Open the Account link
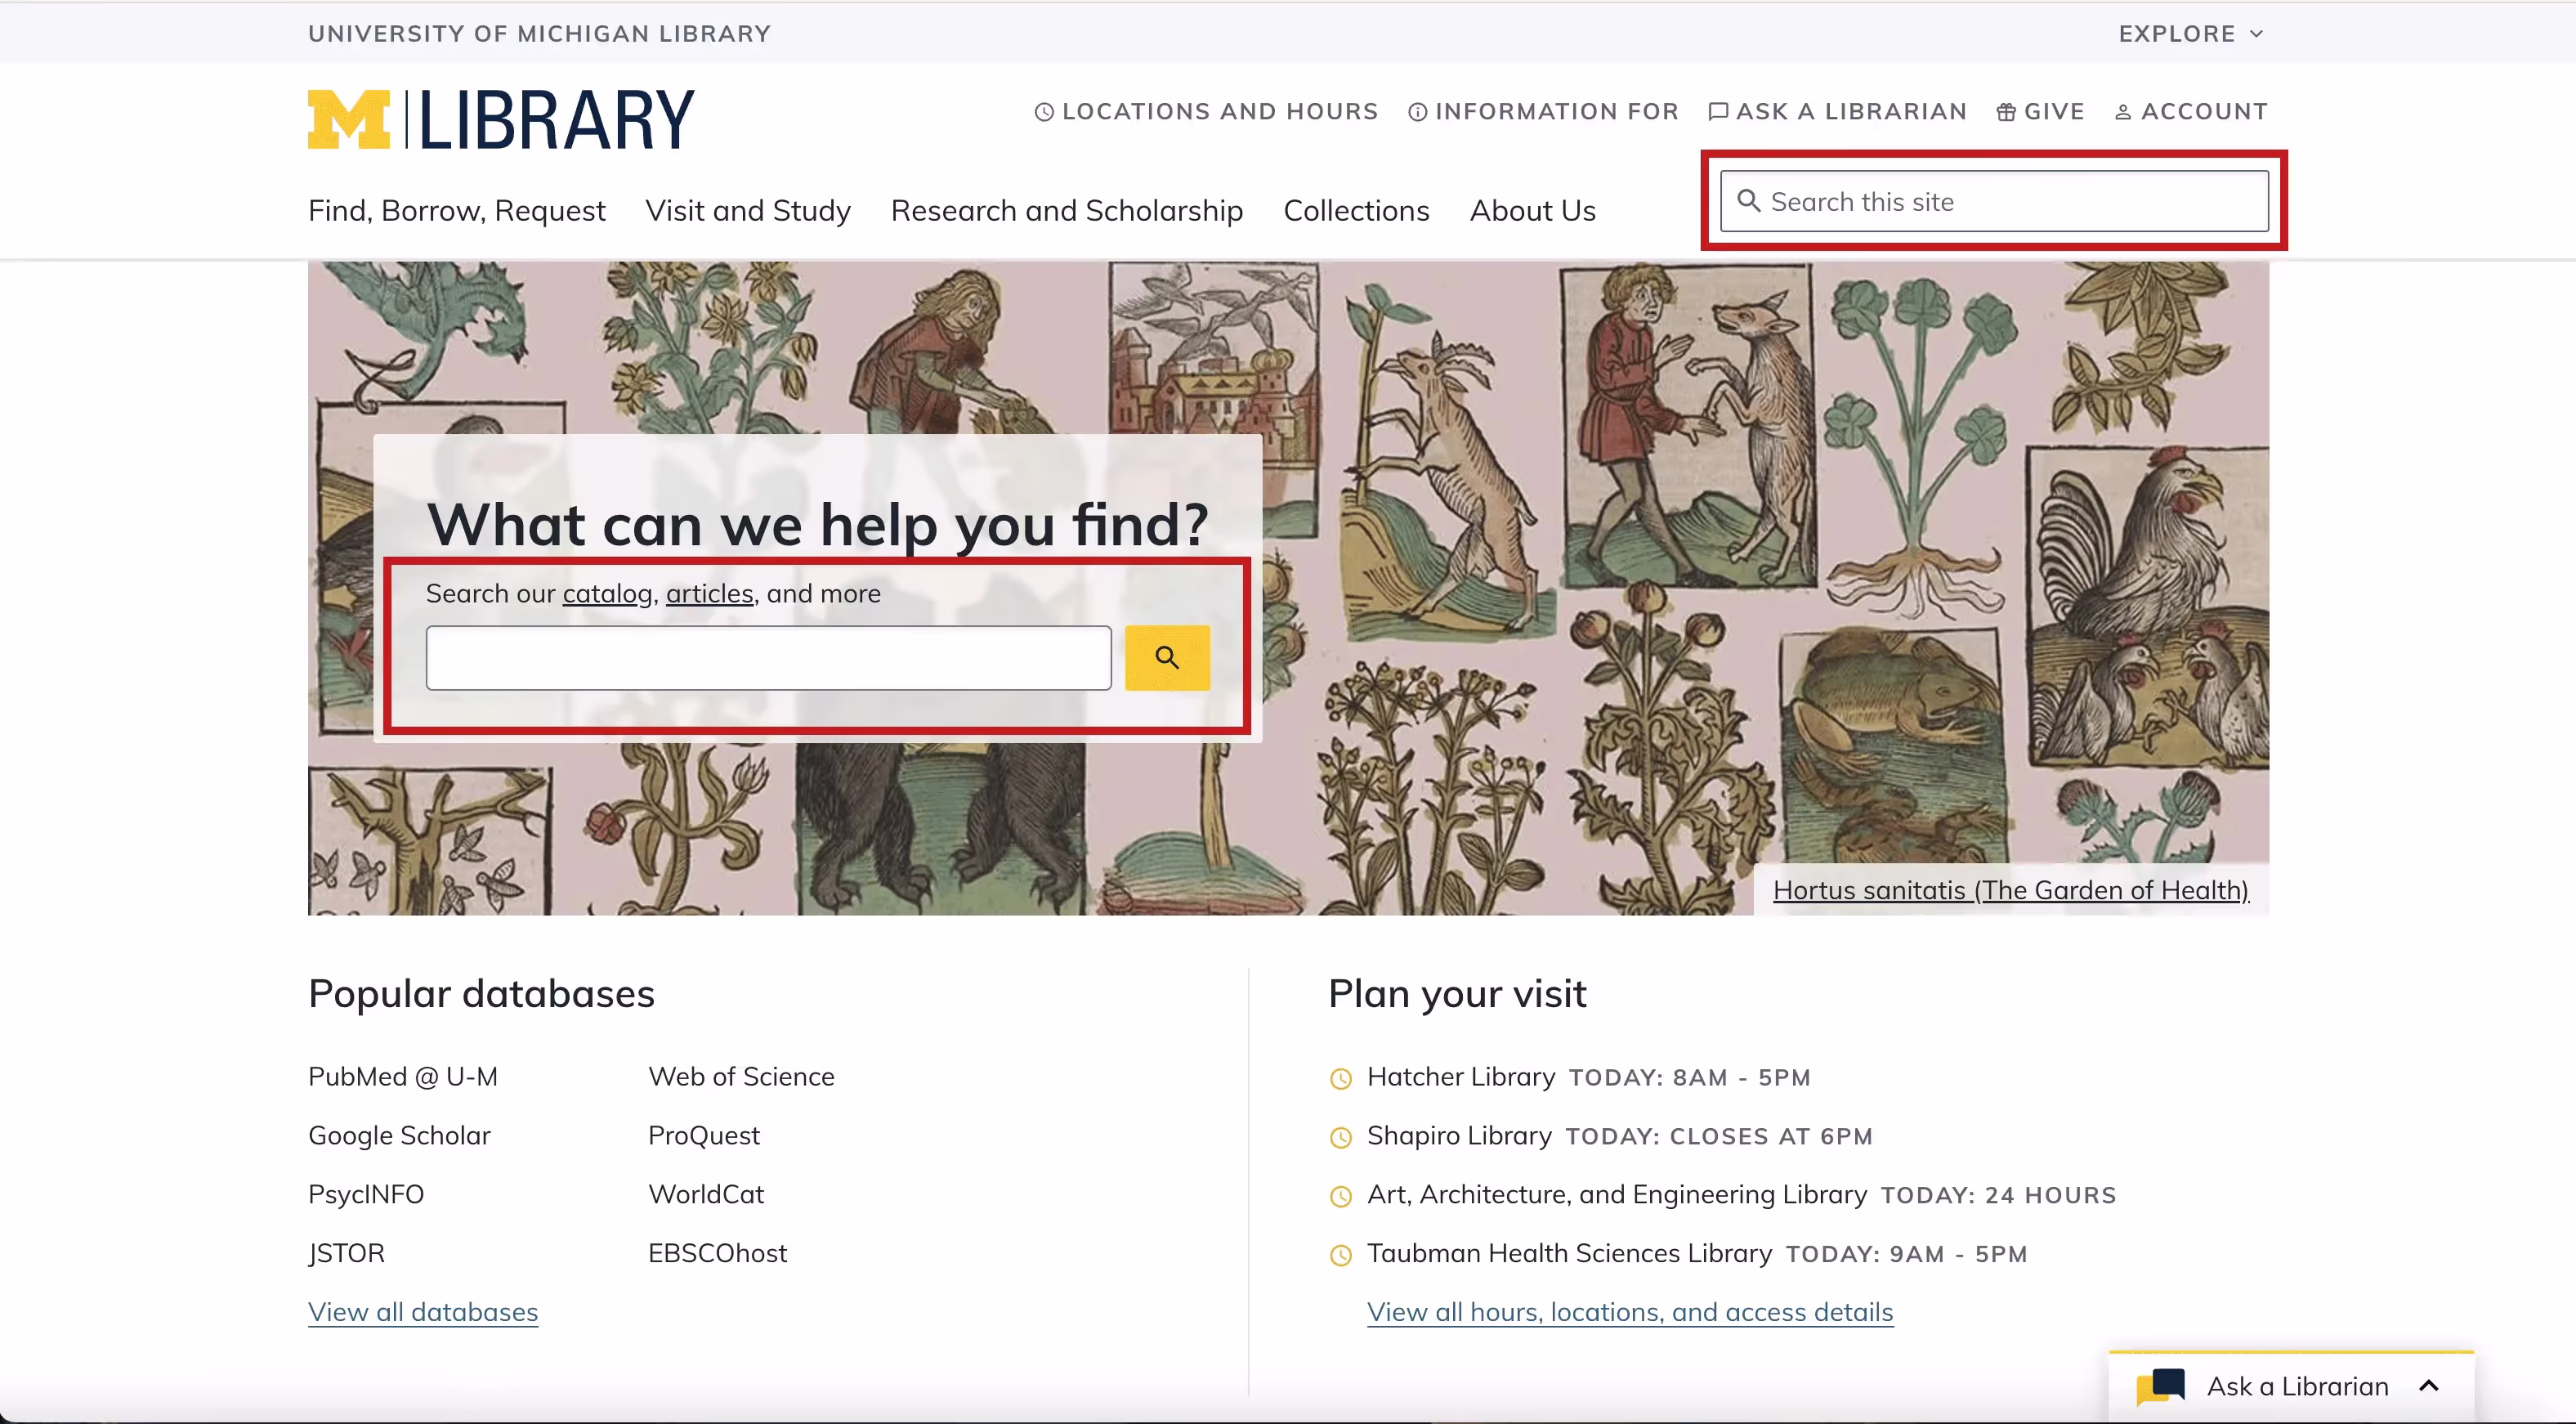 point(2191,111)
